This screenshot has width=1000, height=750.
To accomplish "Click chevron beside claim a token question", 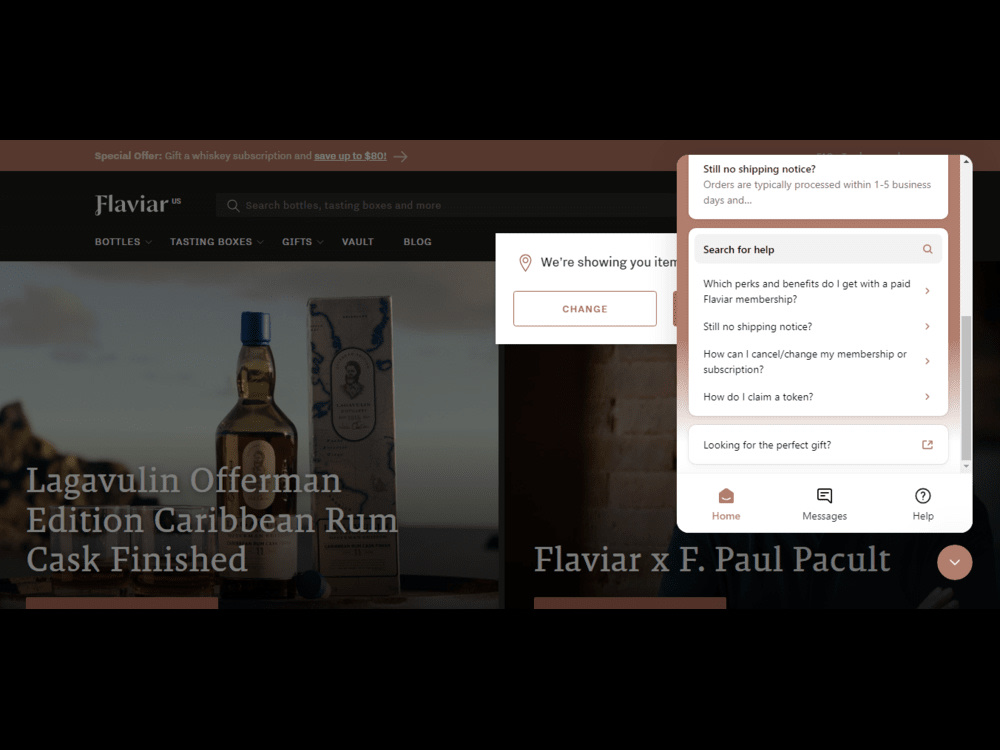I will click(x=927, y=397).
